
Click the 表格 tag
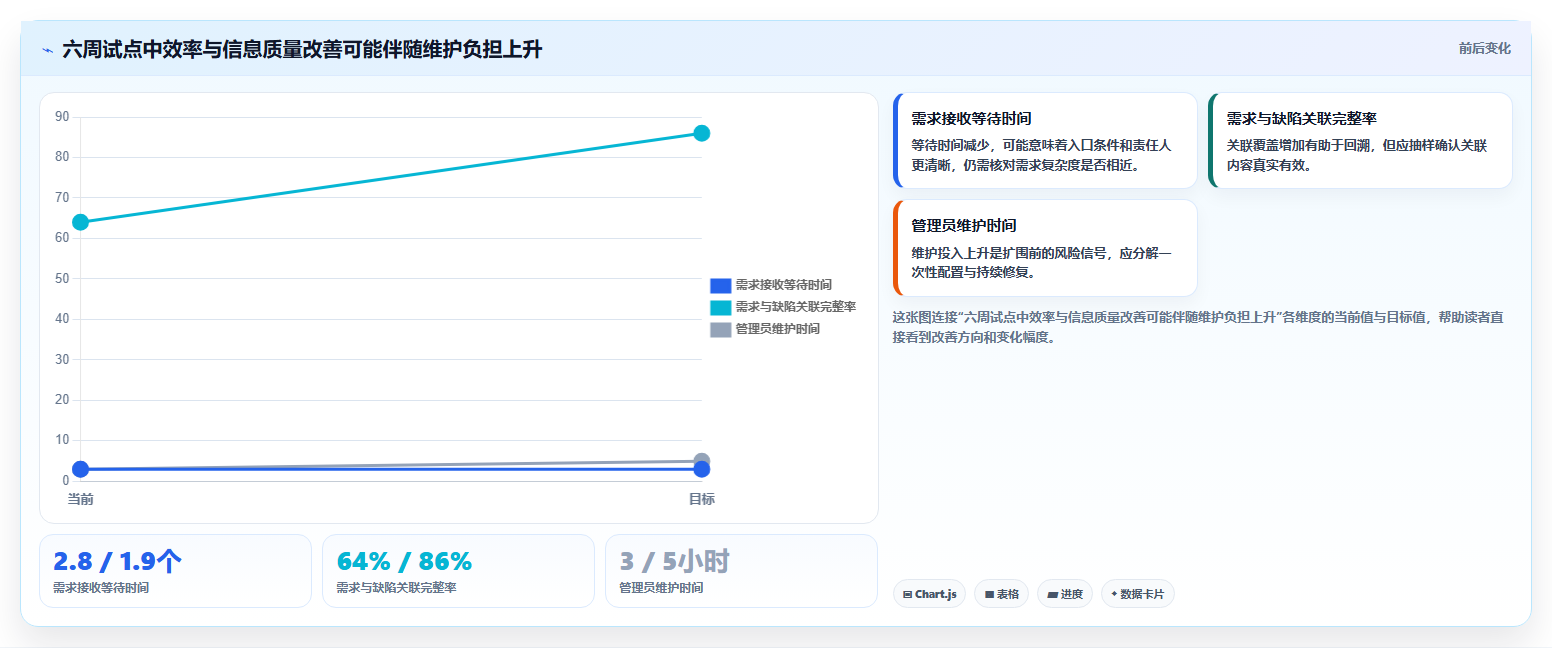1002,594
